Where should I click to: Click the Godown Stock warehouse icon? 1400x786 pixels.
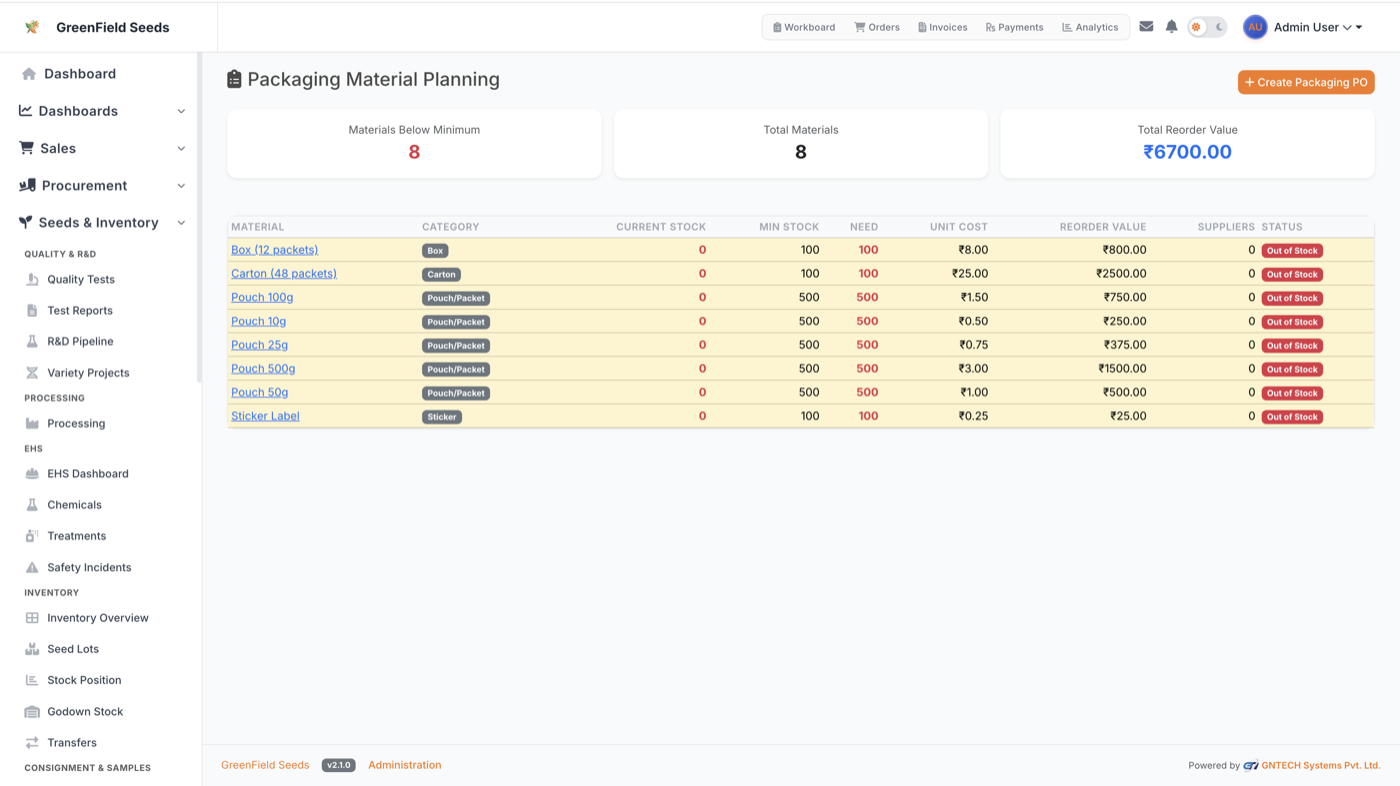(x=32, y=712)
